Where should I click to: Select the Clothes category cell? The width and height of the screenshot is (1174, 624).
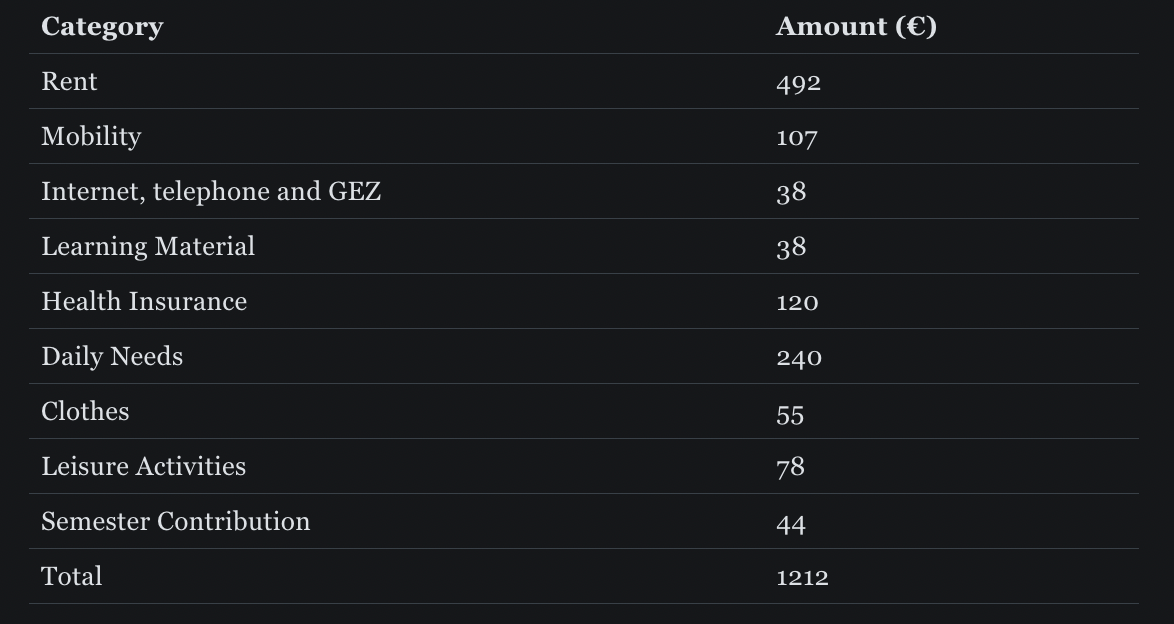[x=85, y=412]
